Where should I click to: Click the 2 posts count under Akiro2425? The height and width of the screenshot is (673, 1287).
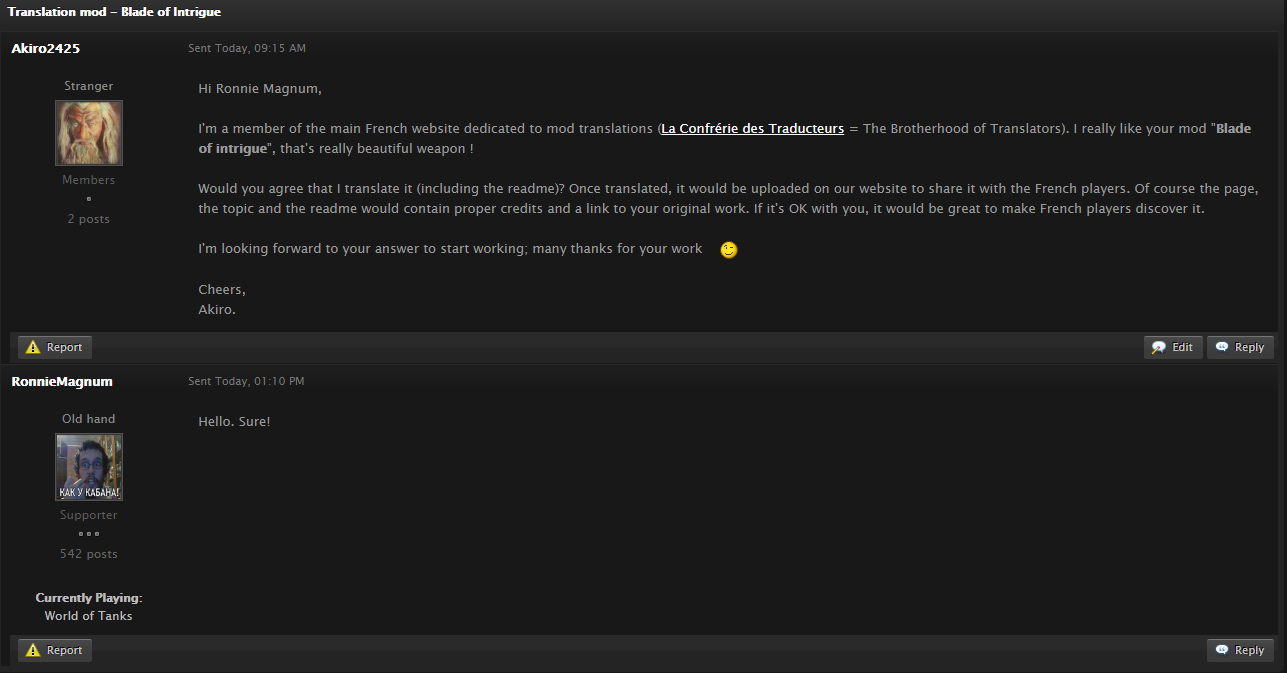coord(88,219)
